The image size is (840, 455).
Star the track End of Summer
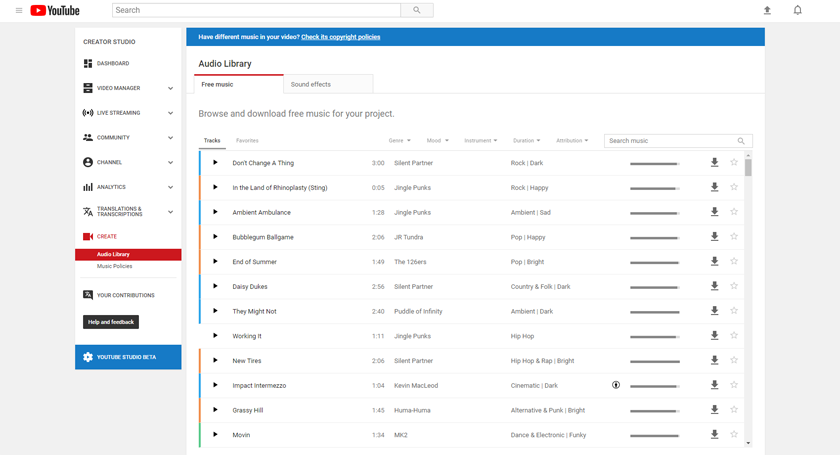[734, 262]
